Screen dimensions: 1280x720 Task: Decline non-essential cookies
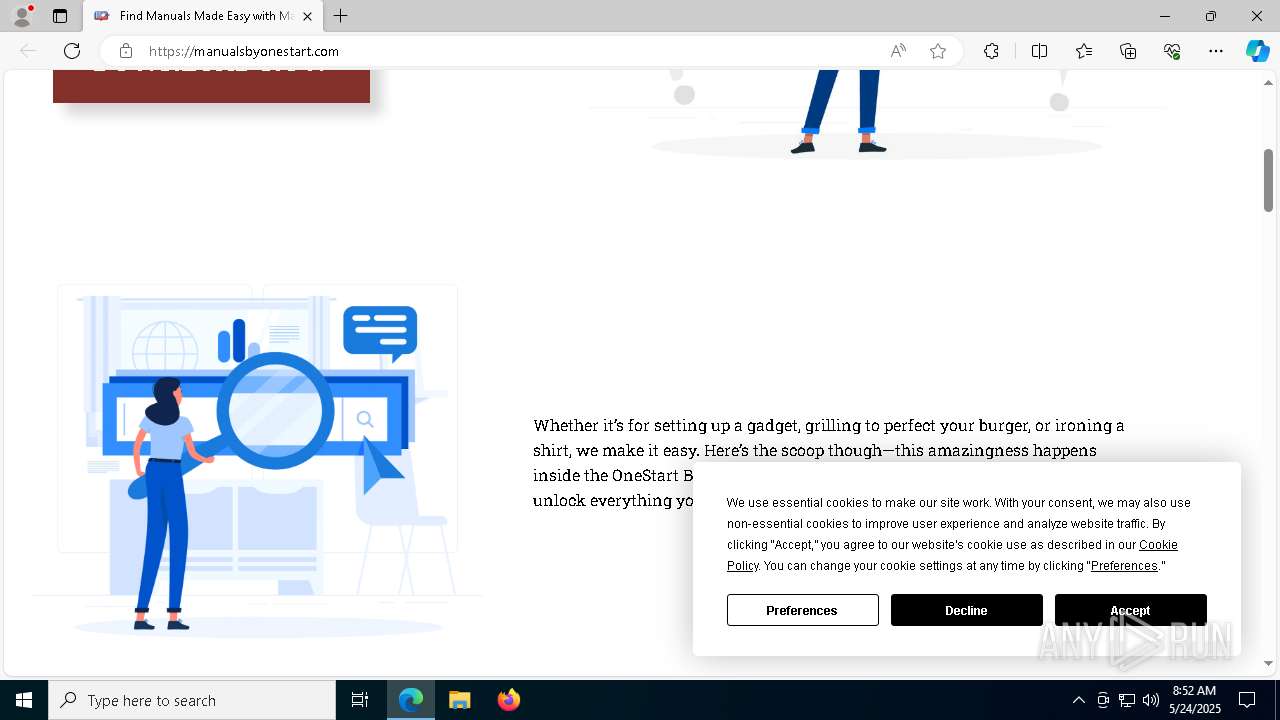967,610
